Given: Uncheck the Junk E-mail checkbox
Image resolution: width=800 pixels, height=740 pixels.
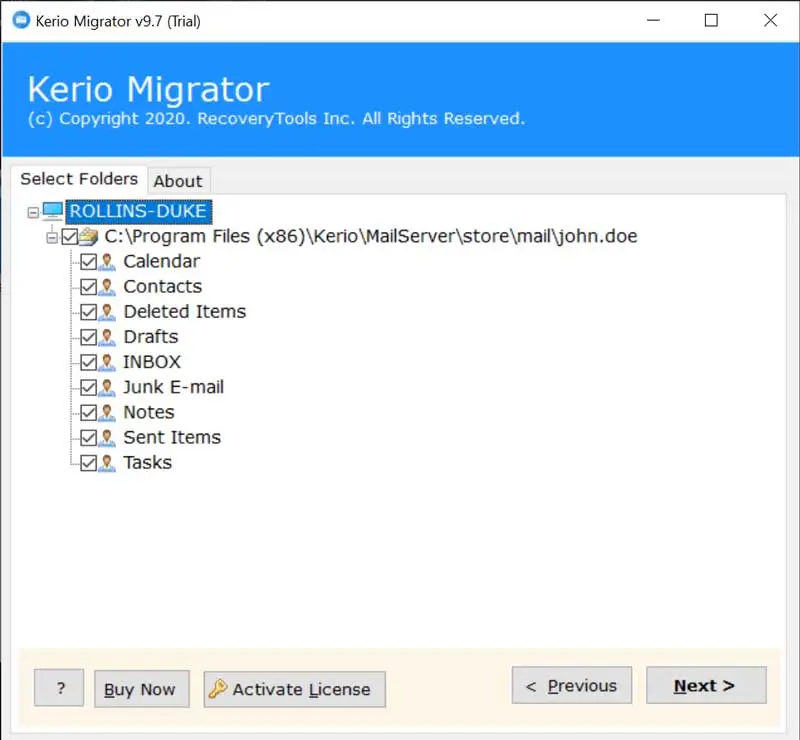Looking at the screenshot, I should [x=89, y=387].
